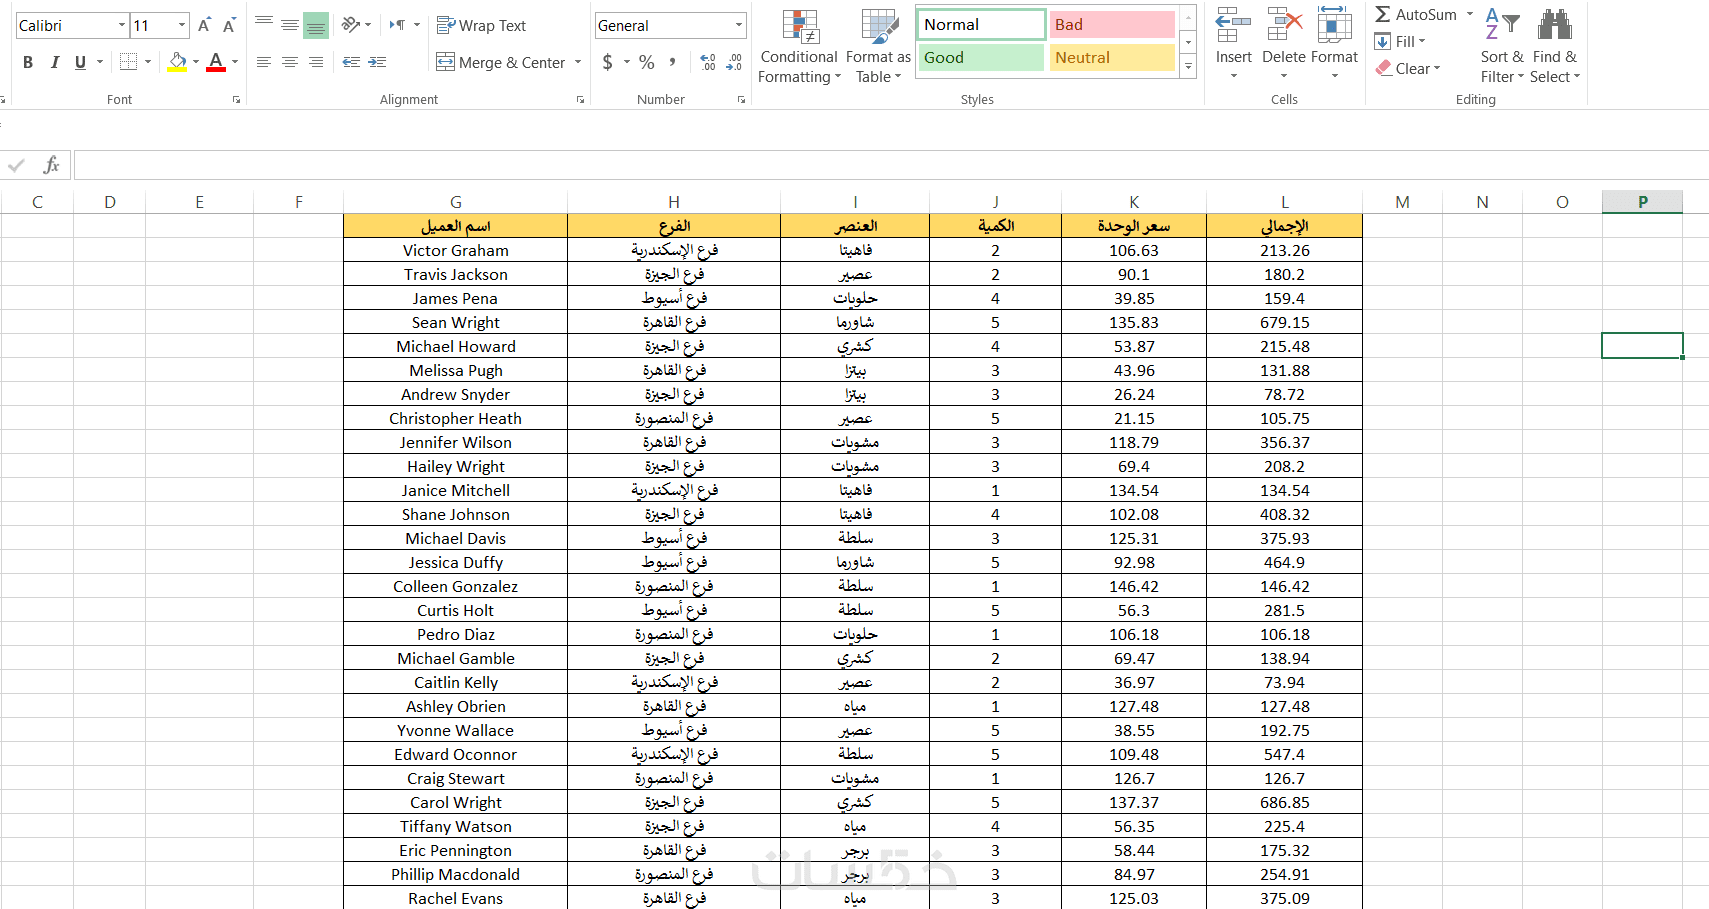Expand Merge & Center options arrow
This screenshot has width=1709, height=909.
578,62
